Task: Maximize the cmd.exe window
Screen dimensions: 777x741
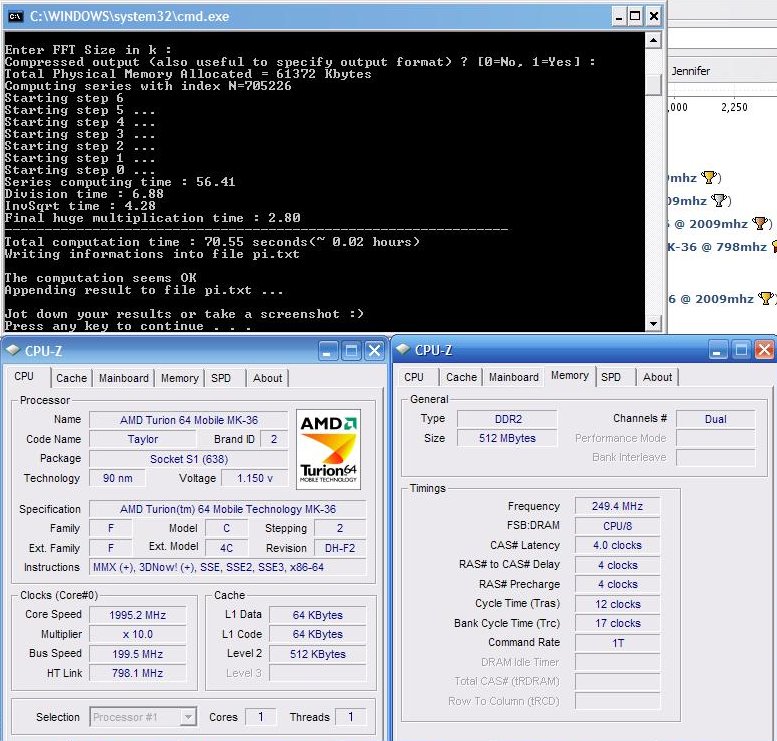Action: point(635,16)
